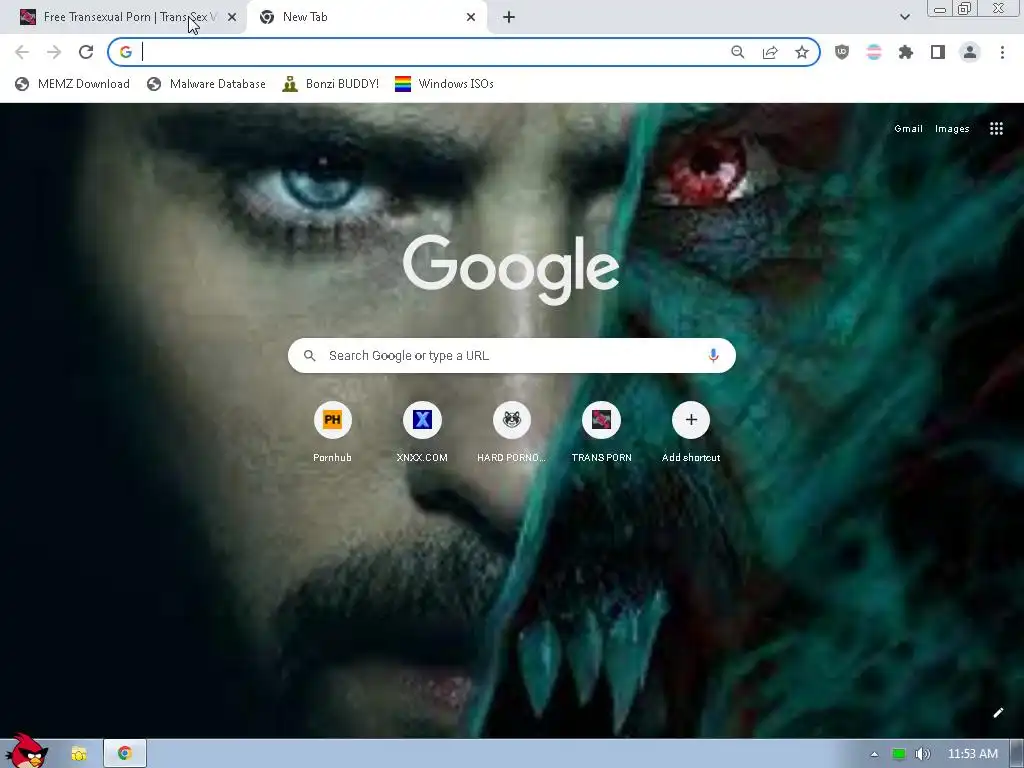The width and height of the screenshot is (1024, 768).
Task: Open the zoom magnifier in address bar
Action: 737,52
